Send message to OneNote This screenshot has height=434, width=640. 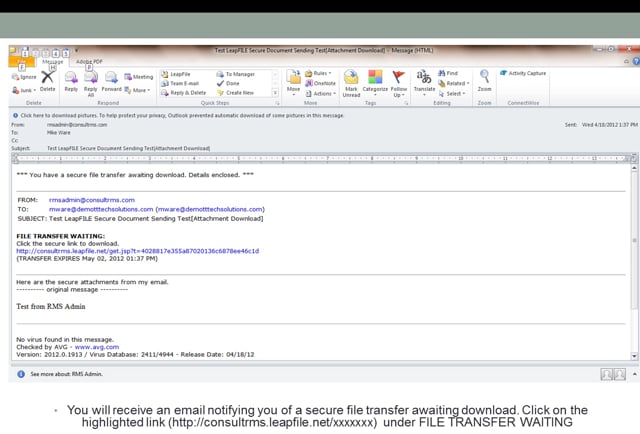point(320,83)
